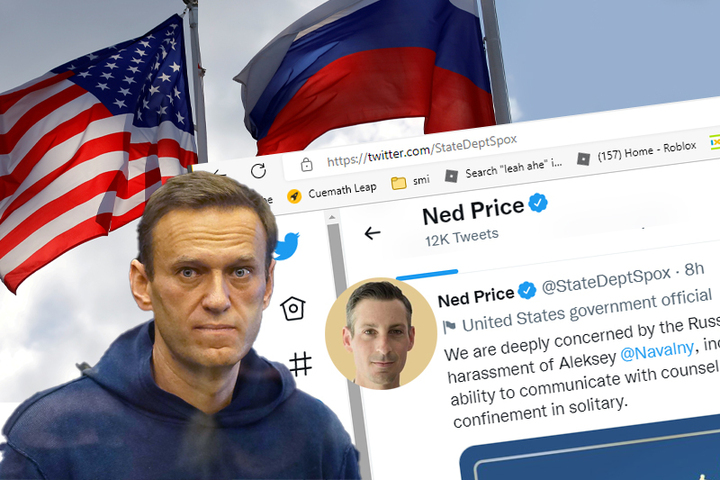The image size is (720, 480).
Task: Open the Cuemath Leap bookmark
Action: [332, 192]
